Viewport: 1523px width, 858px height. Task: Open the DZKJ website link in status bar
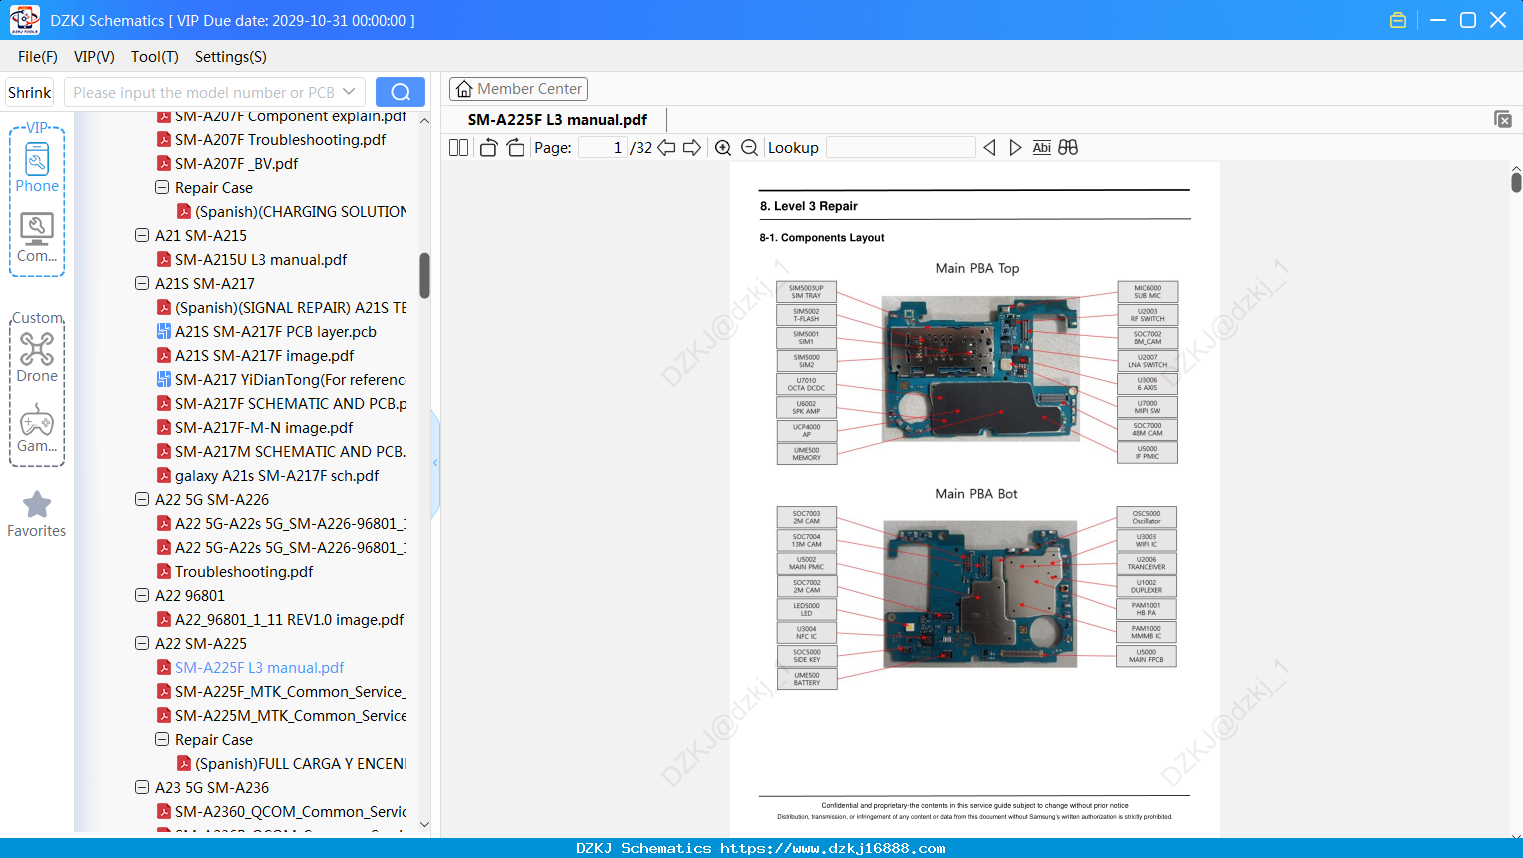832,848
